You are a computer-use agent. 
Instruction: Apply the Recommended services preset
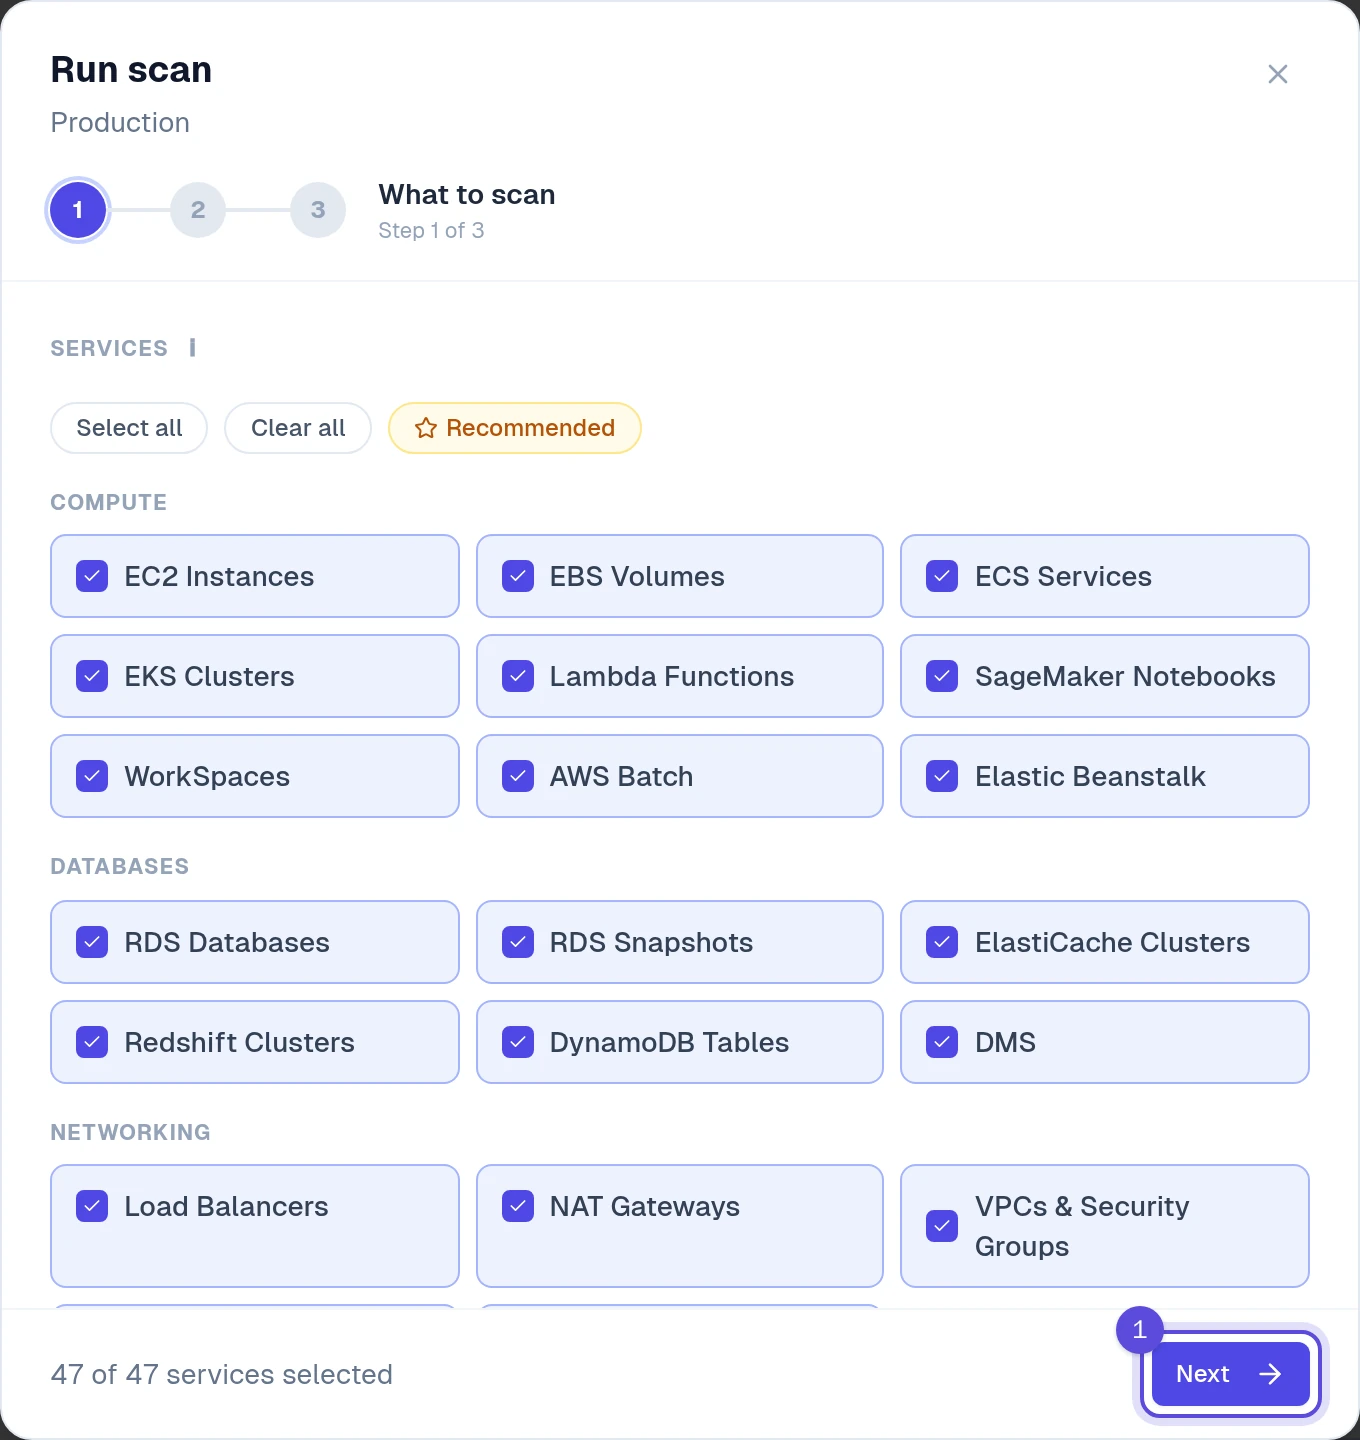515,428
